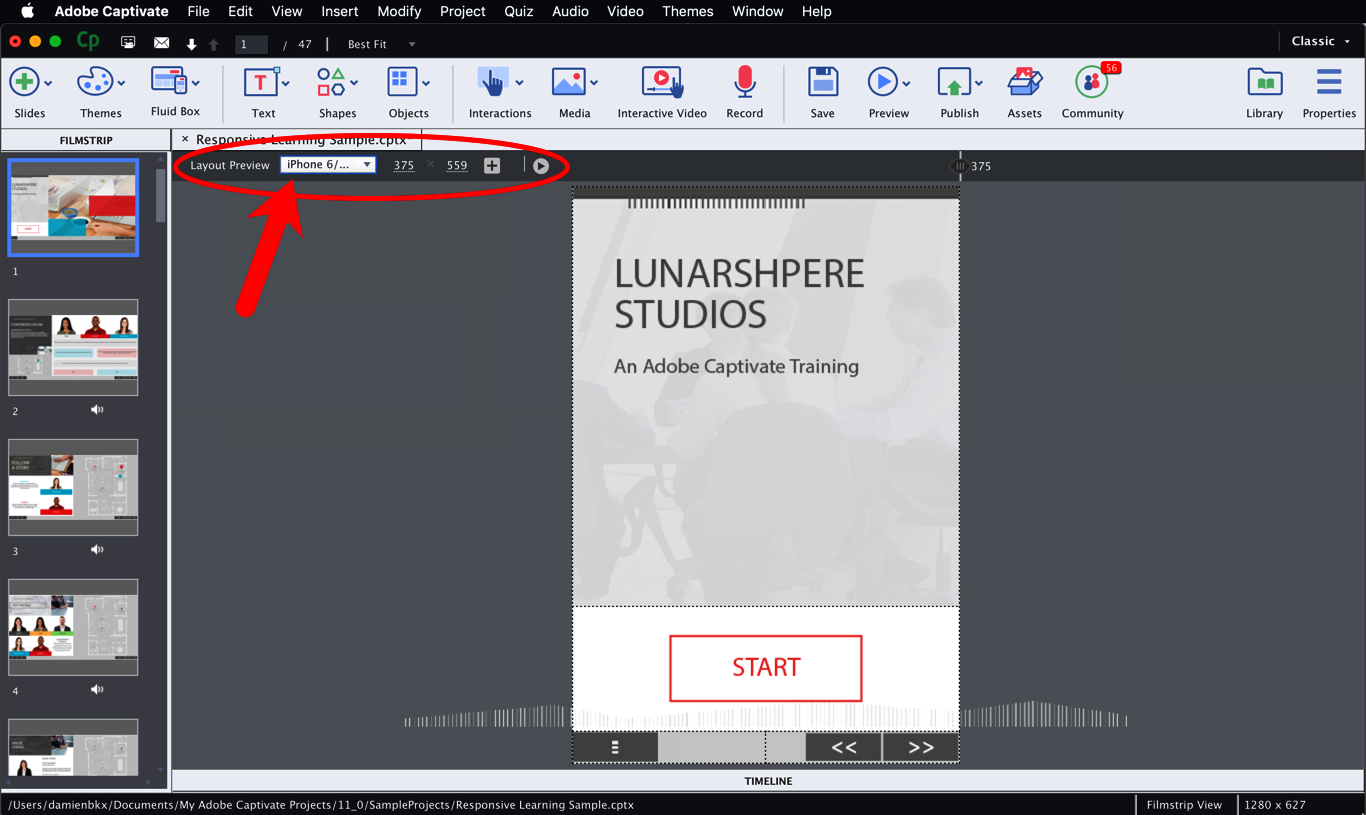
Task: Insert an Interactive Video
Action: tap(662, 82)
